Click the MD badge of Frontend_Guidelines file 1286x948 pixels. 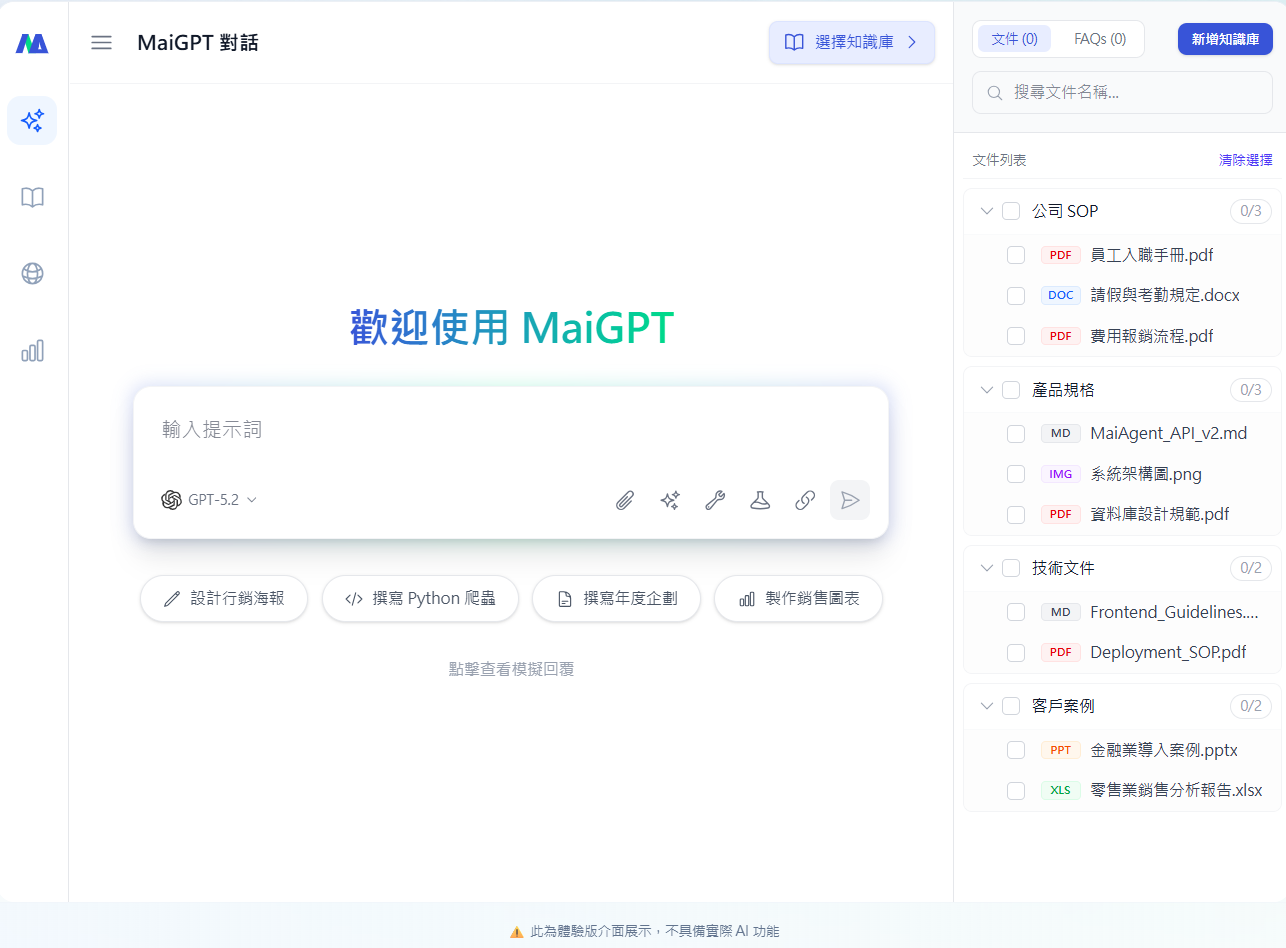point(1061,612)
